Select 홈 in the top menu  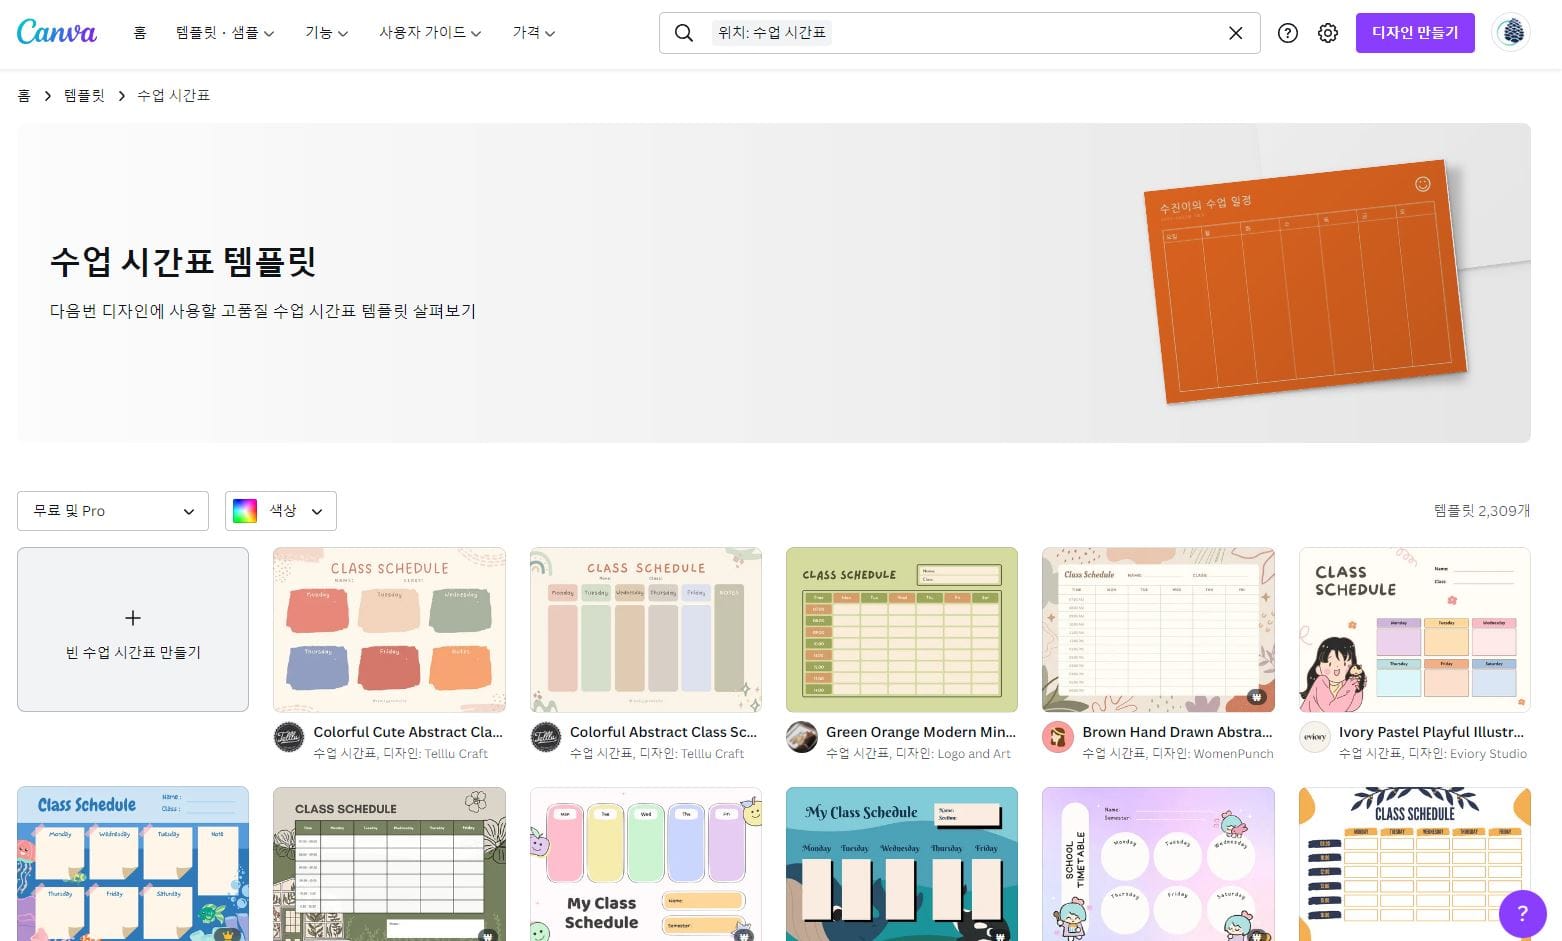(139, 33)
